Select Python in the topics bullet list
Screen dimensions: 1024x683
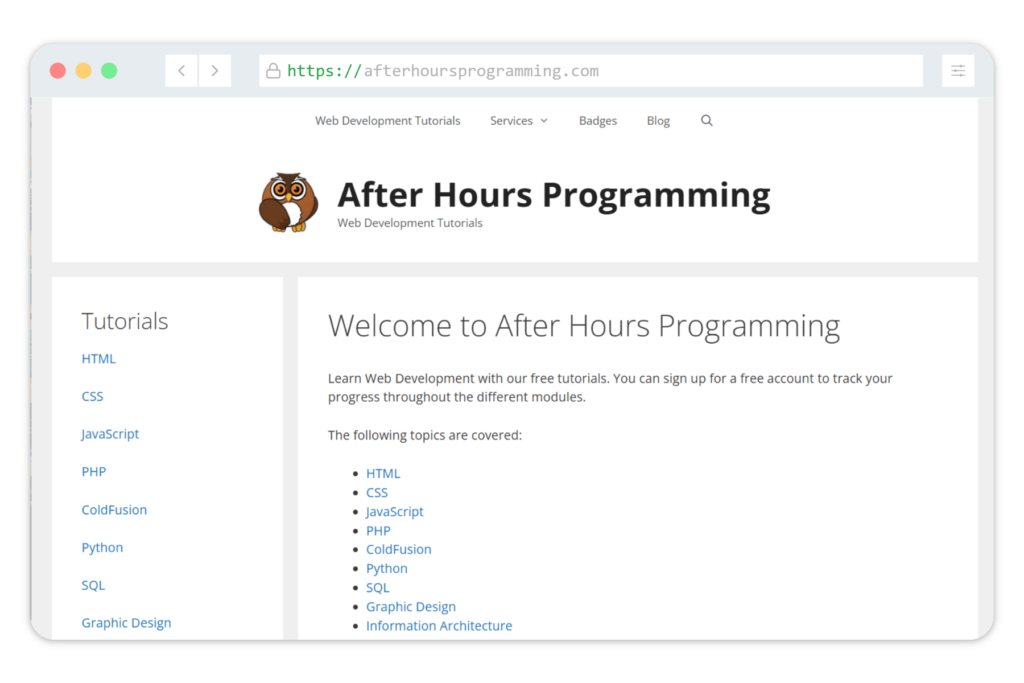click(x=387, y=569)
